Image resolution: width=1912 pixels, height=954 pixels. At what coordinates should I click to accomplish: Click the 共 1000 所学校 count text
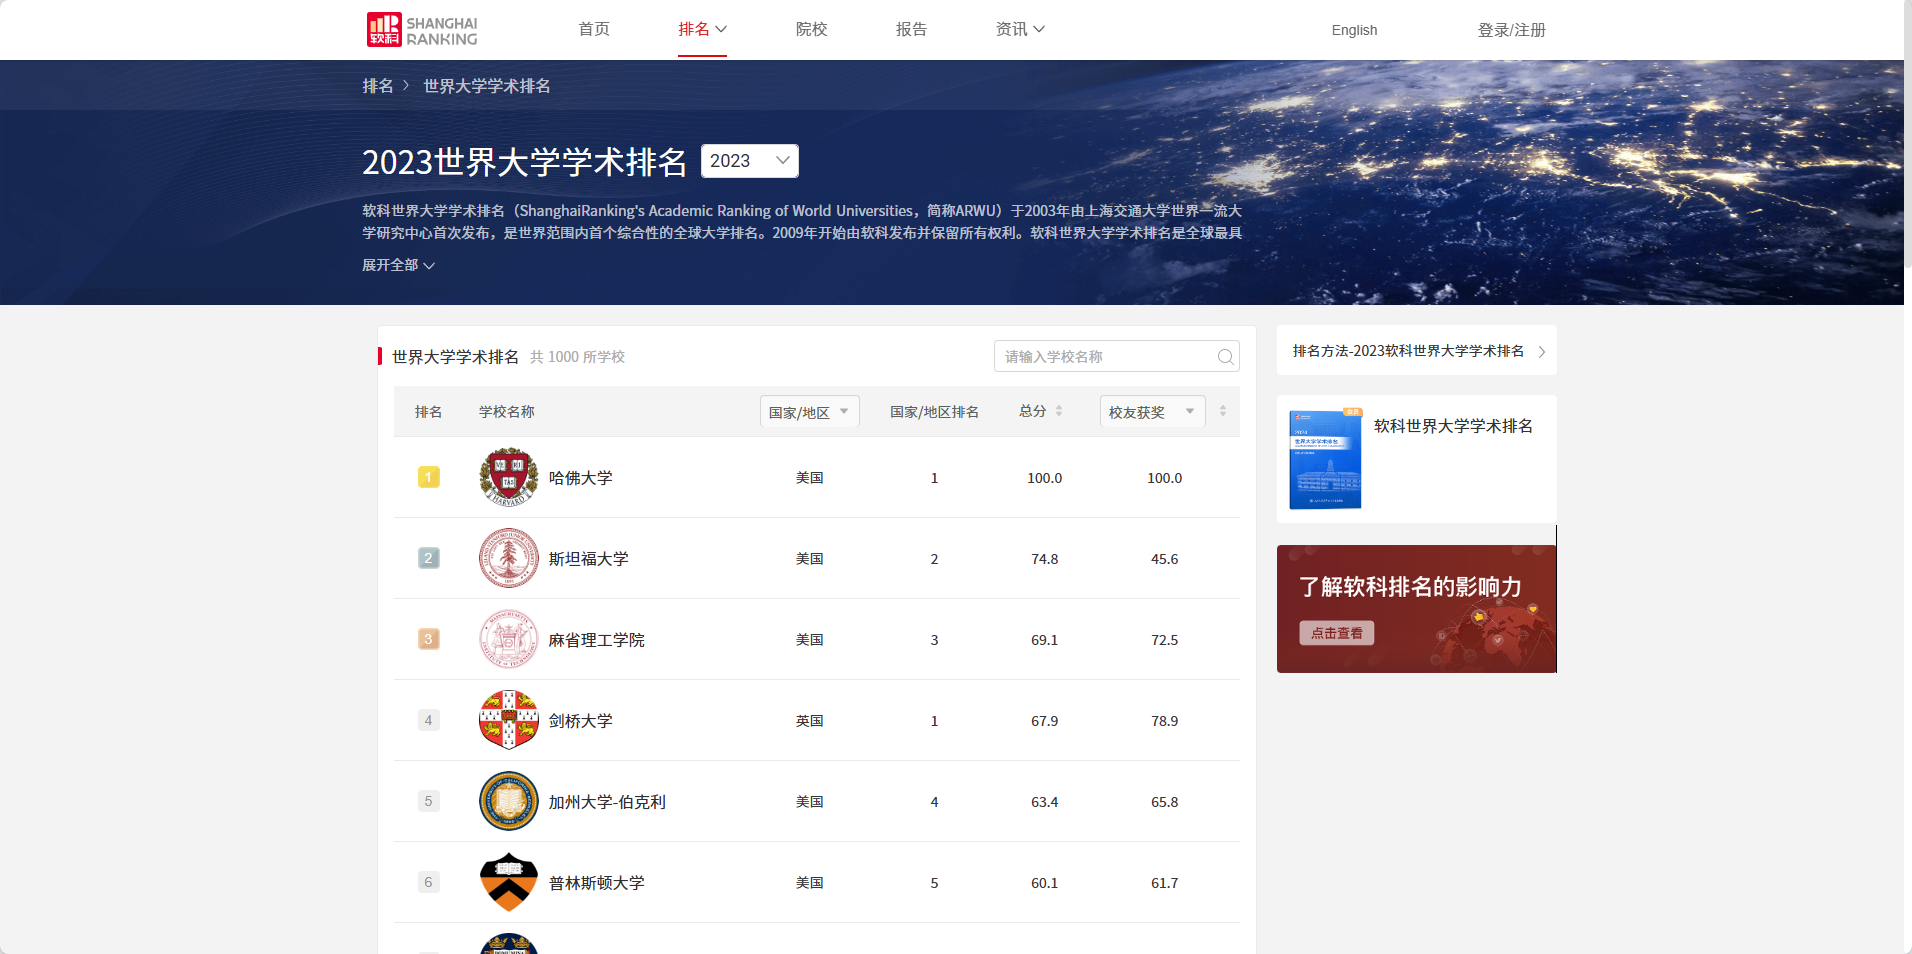click(577, 357)
